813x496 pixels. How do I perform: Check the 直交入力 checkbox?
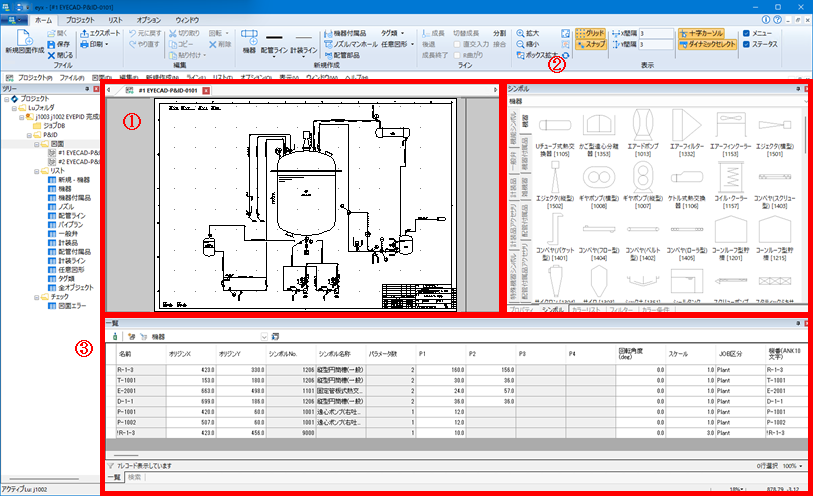pyautogui.click(x=456, y=45)
